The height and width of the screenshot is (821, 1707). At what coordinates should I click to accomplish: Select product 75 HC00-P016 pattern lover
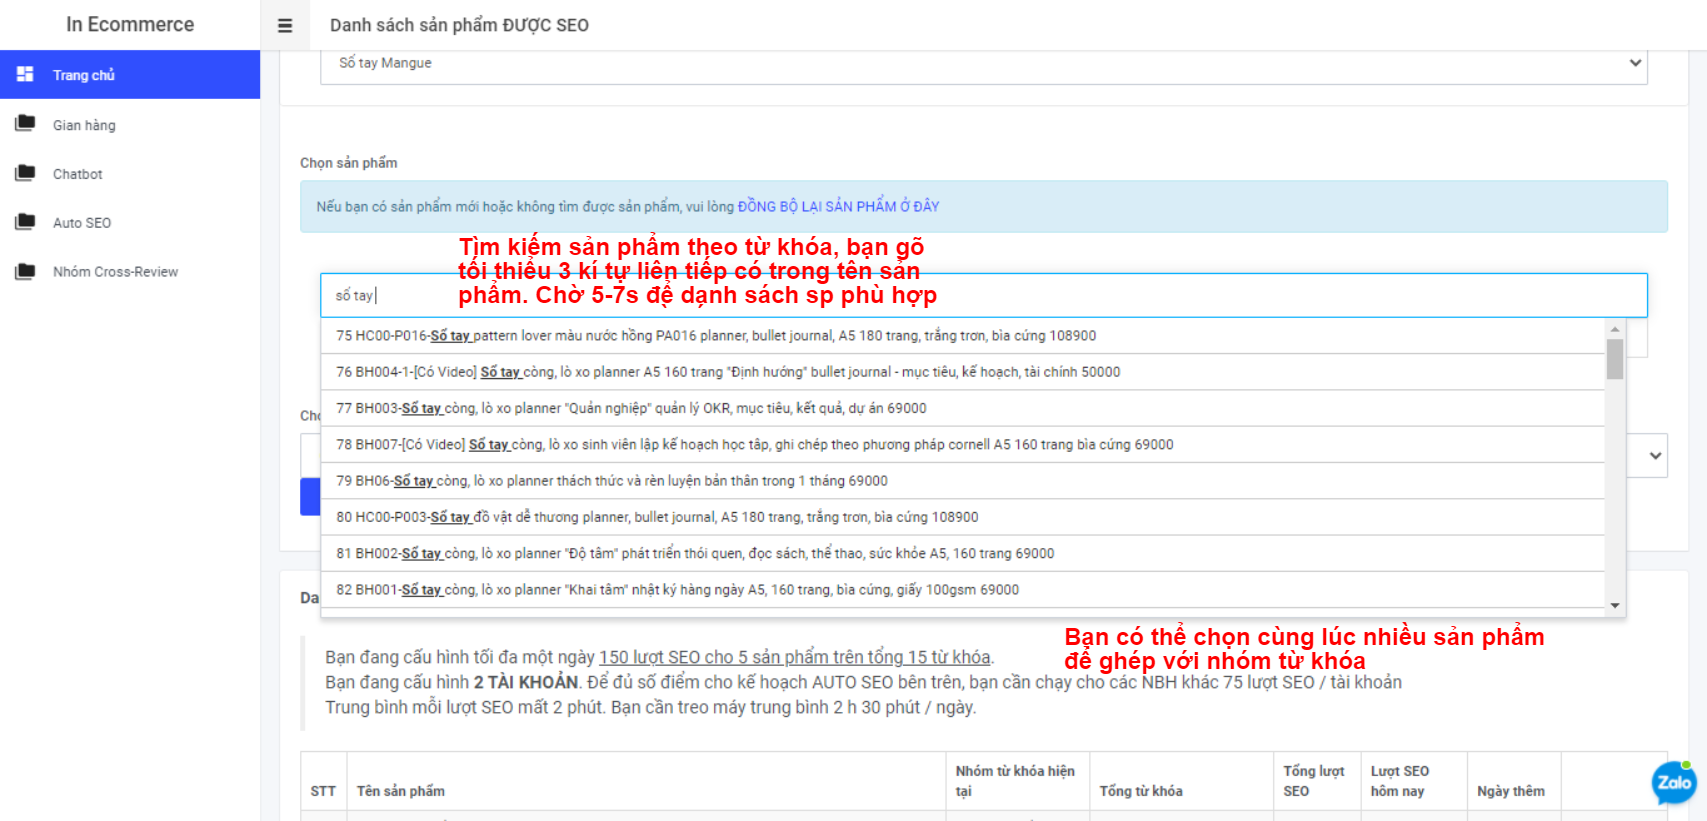[962, 336]
